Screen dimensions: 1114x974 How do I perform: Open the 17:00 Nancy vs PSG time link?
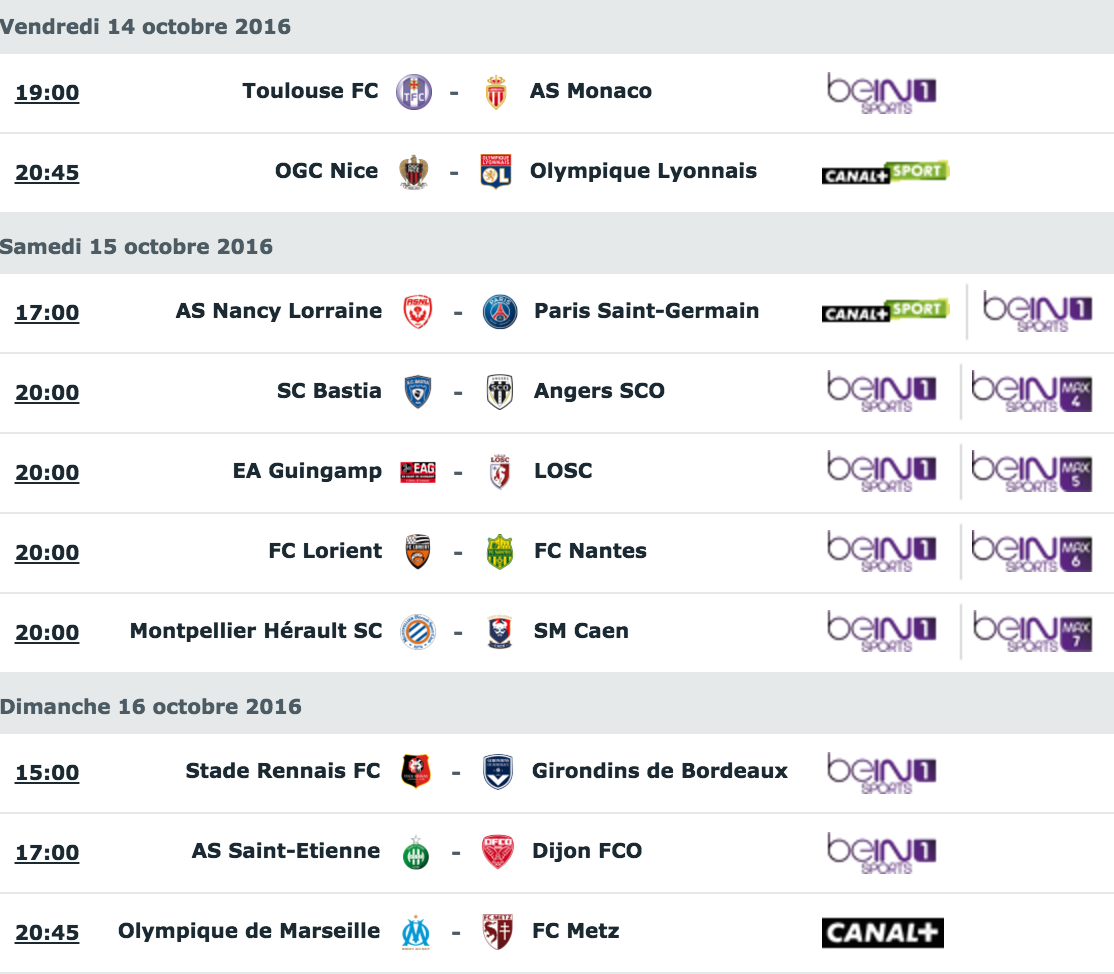(x=47, y=313)
